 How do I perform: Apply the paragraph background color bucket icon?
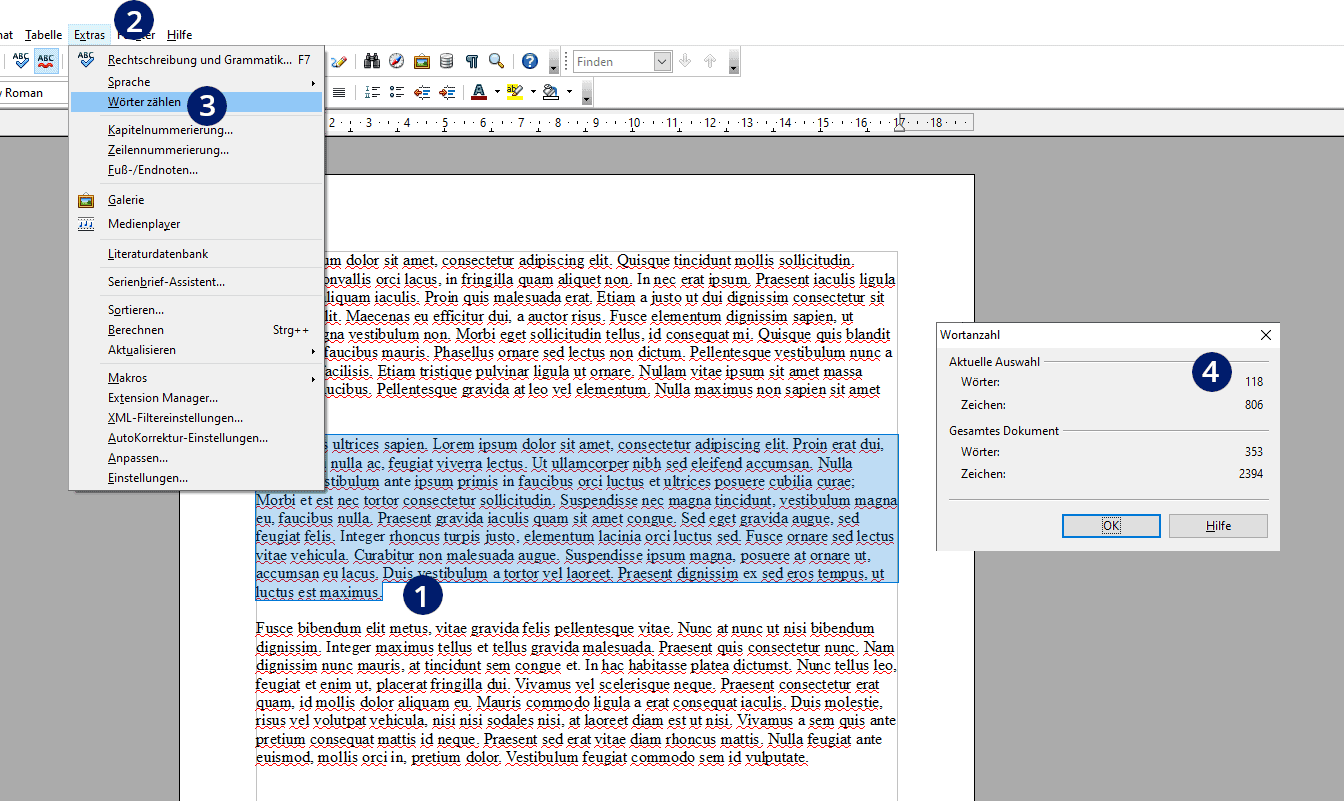tap(550, 92)
